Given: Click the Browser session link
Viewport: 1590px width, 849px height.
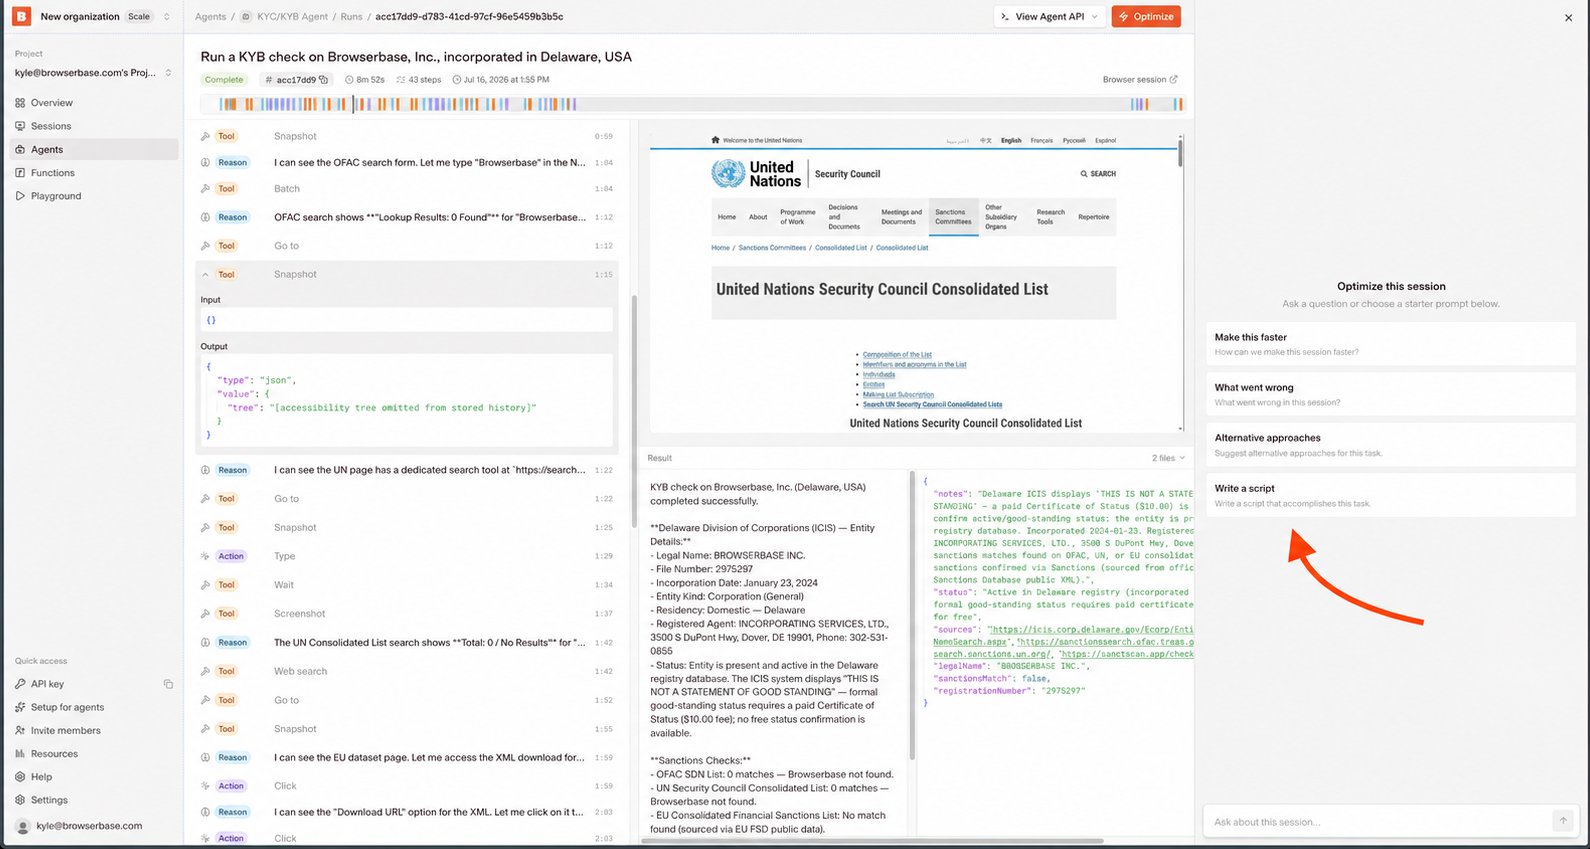Looking at the screenshot, I should 1140,80.
